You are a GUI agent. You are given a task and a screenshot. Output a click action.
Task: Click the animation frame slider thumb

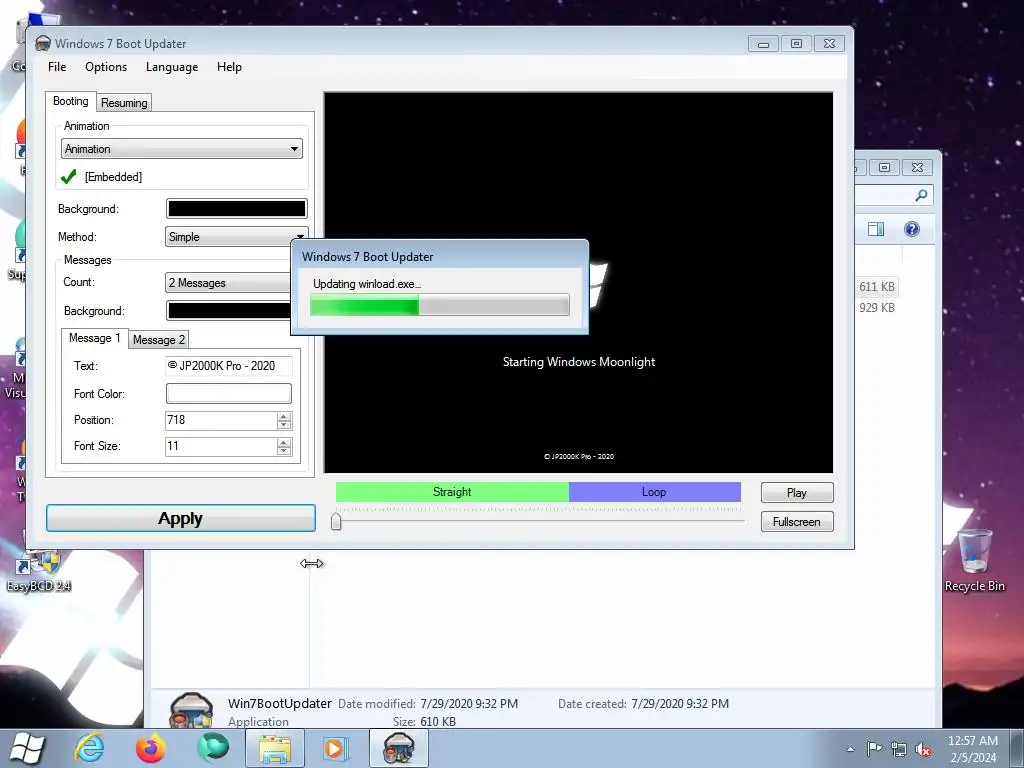(336, 521)
